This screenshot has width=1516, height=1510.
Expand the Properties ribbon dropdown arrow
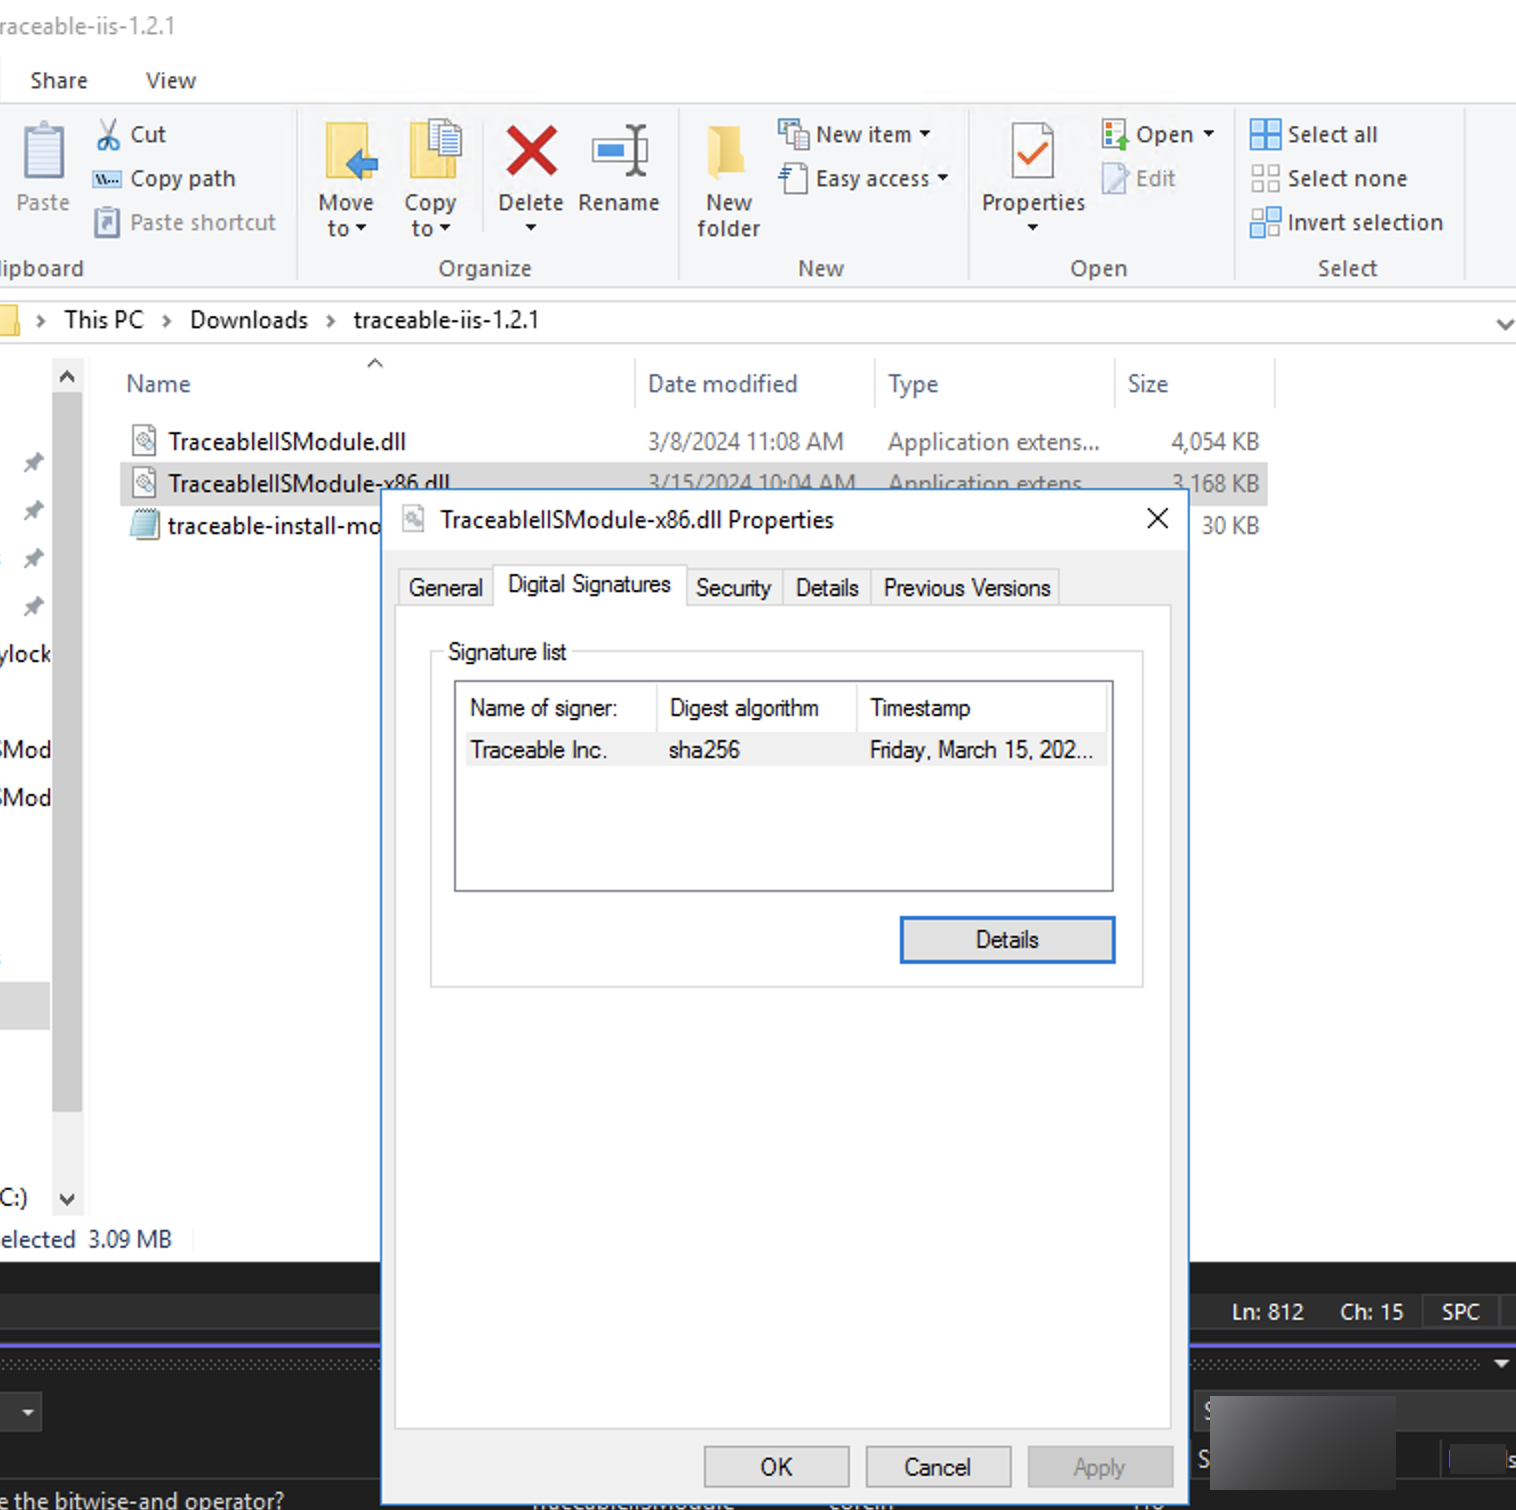tap(1032, 228)
